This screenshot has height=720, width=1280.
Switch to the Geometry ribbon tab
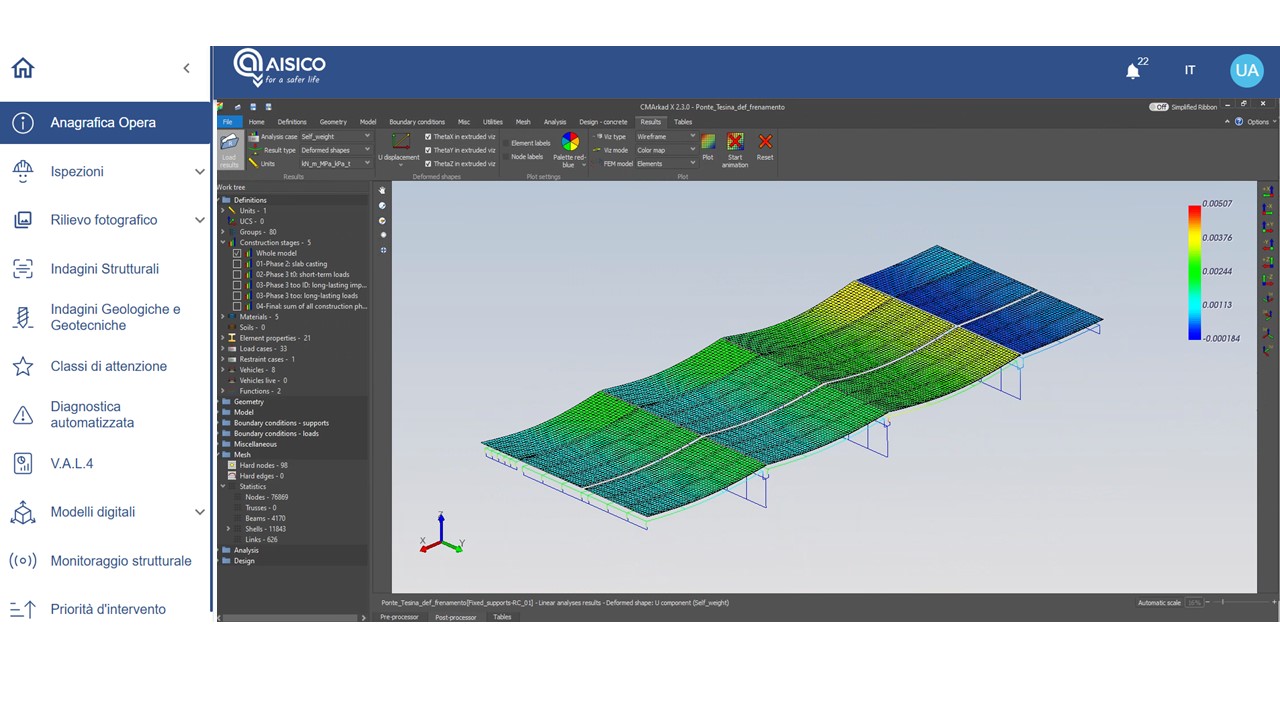pos(333,122)
